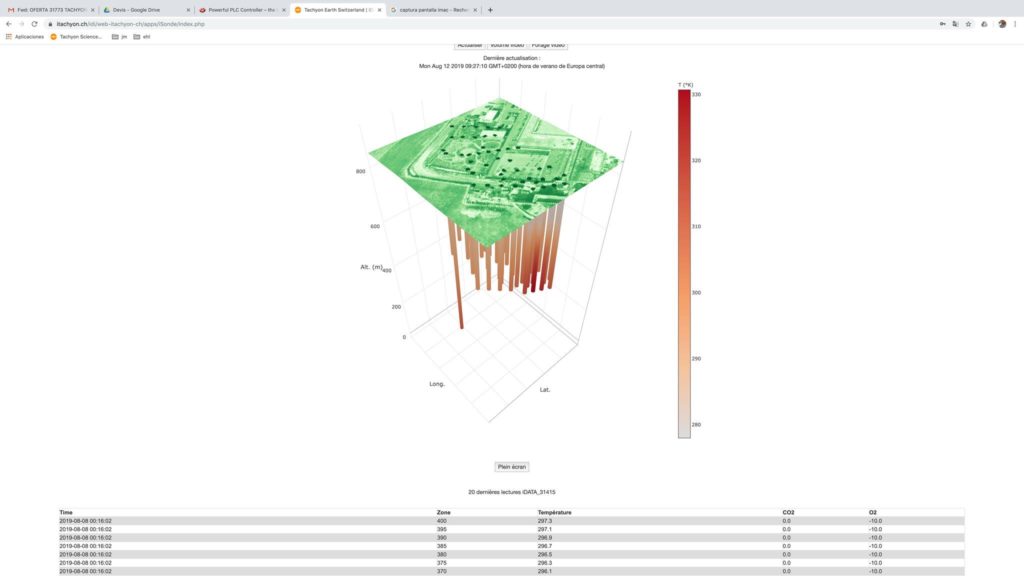
Task: Select the 'Tachyon Earth Switzerland' tab
Action: [336, 10]
